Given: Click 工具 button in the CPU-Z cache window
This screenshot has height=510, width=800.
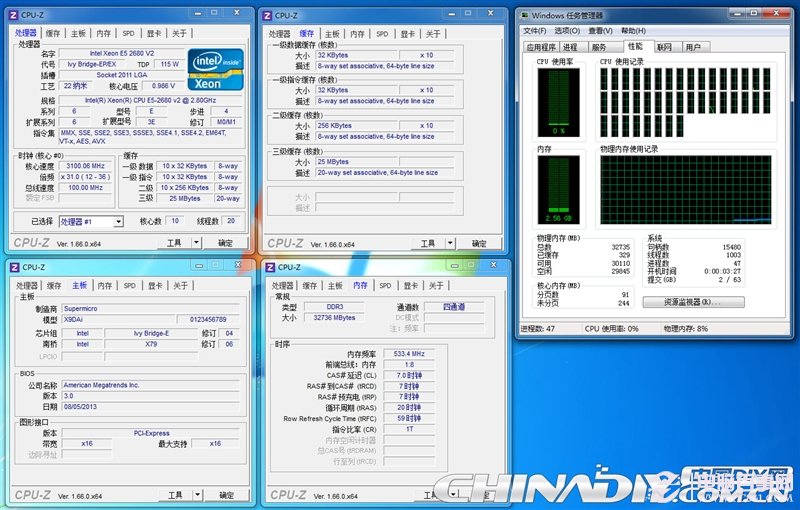Looking at the screenshot, I should tap(428, 243).
